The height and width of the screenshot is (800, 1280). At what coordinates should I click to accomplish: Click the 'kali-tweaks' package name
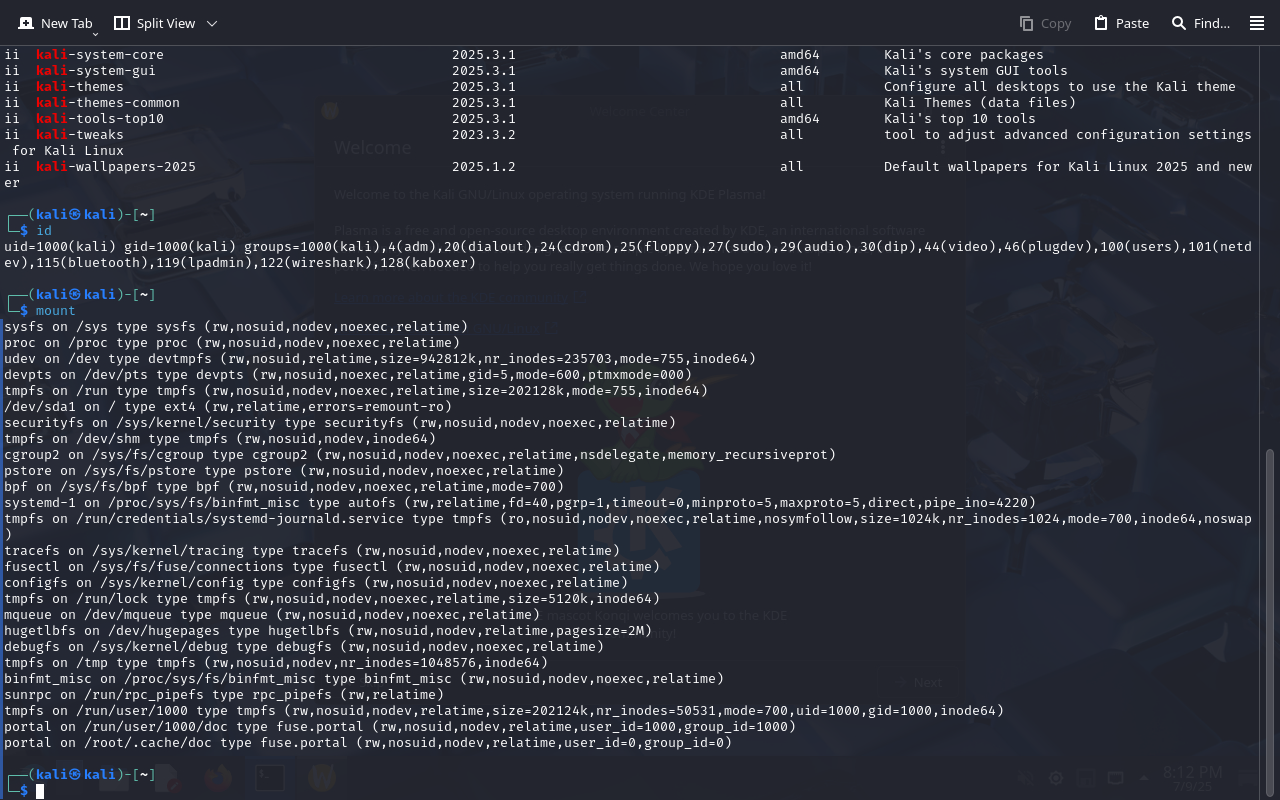[x=80, y=135]
